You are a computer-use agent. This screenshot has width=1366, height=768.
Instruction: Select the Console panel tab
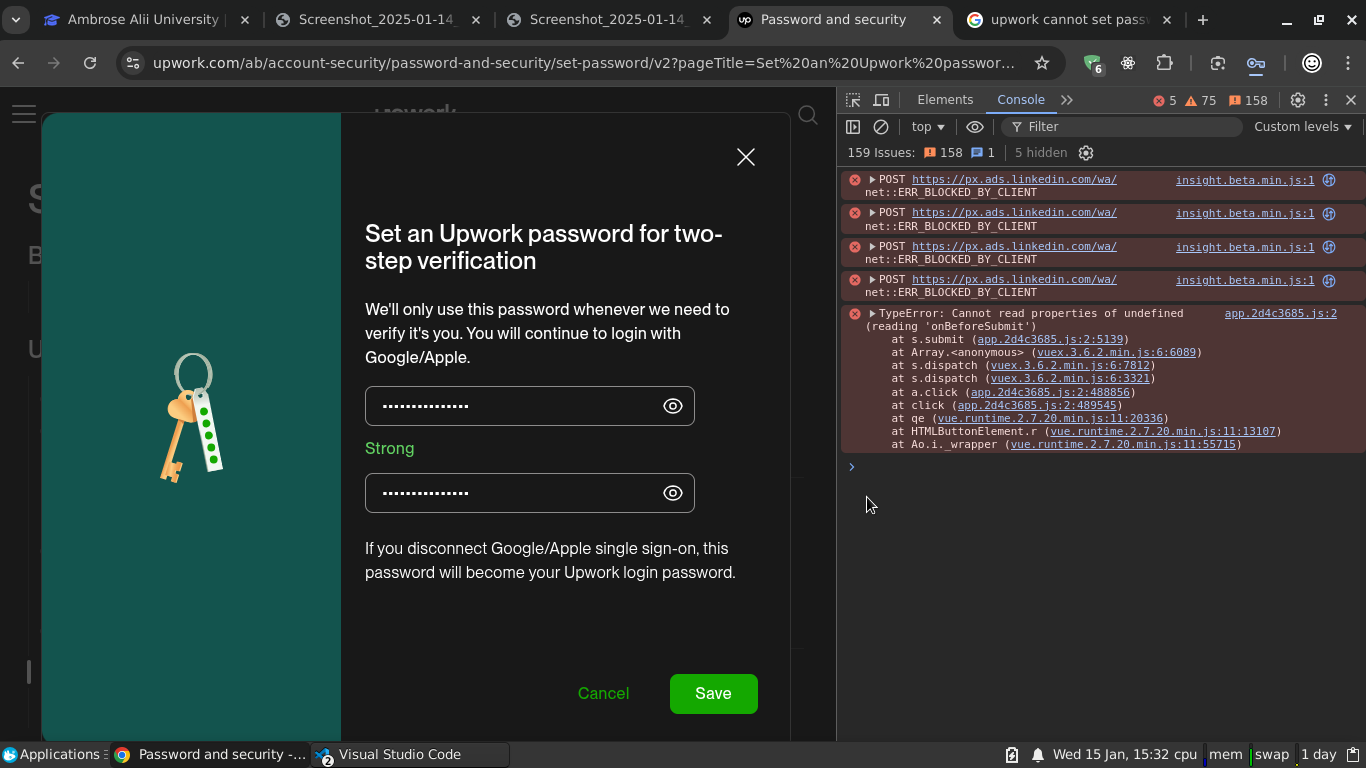1021,100
